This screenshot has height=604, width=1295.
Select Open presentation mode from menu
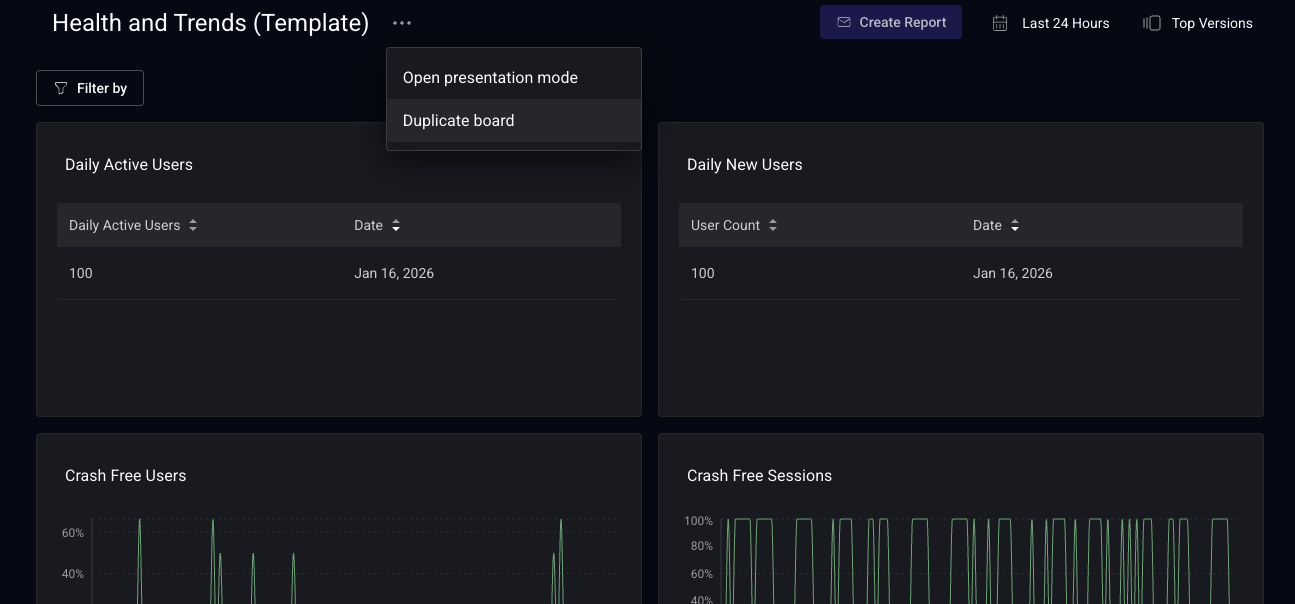[490, 78]
